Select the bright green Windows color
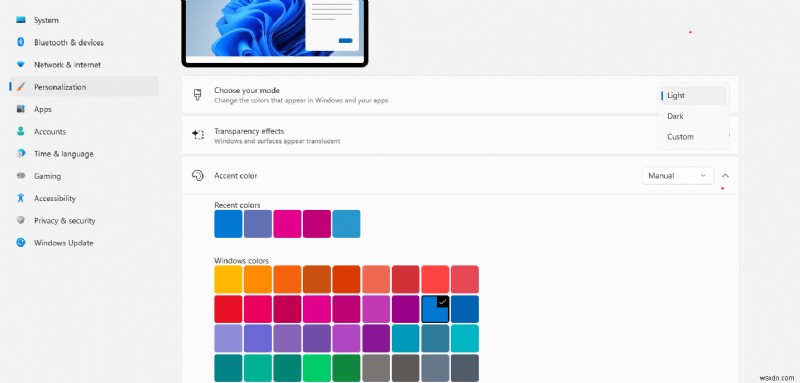 click(317, 368)
